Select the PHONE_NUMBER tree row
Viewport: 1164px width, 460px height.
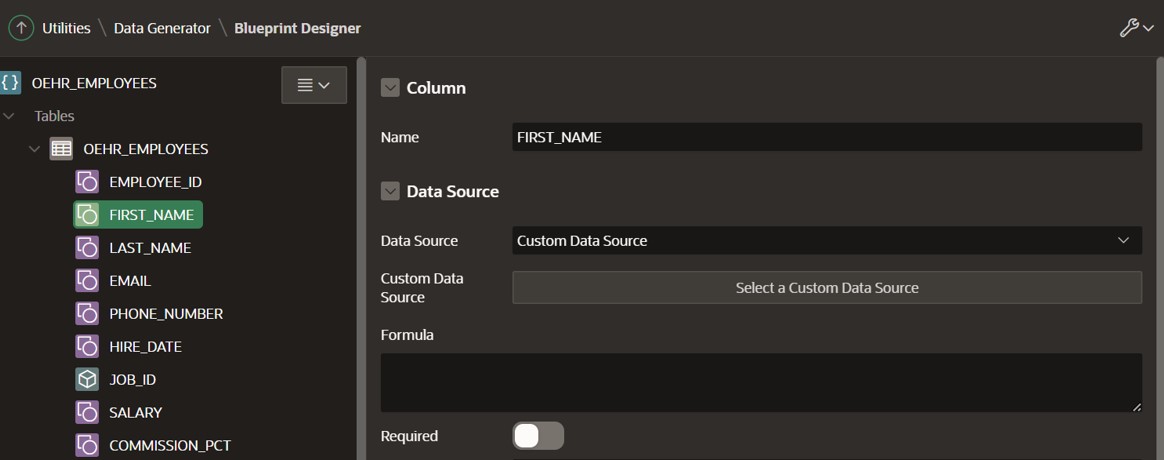pyautogui.click(x=149, y=313)
